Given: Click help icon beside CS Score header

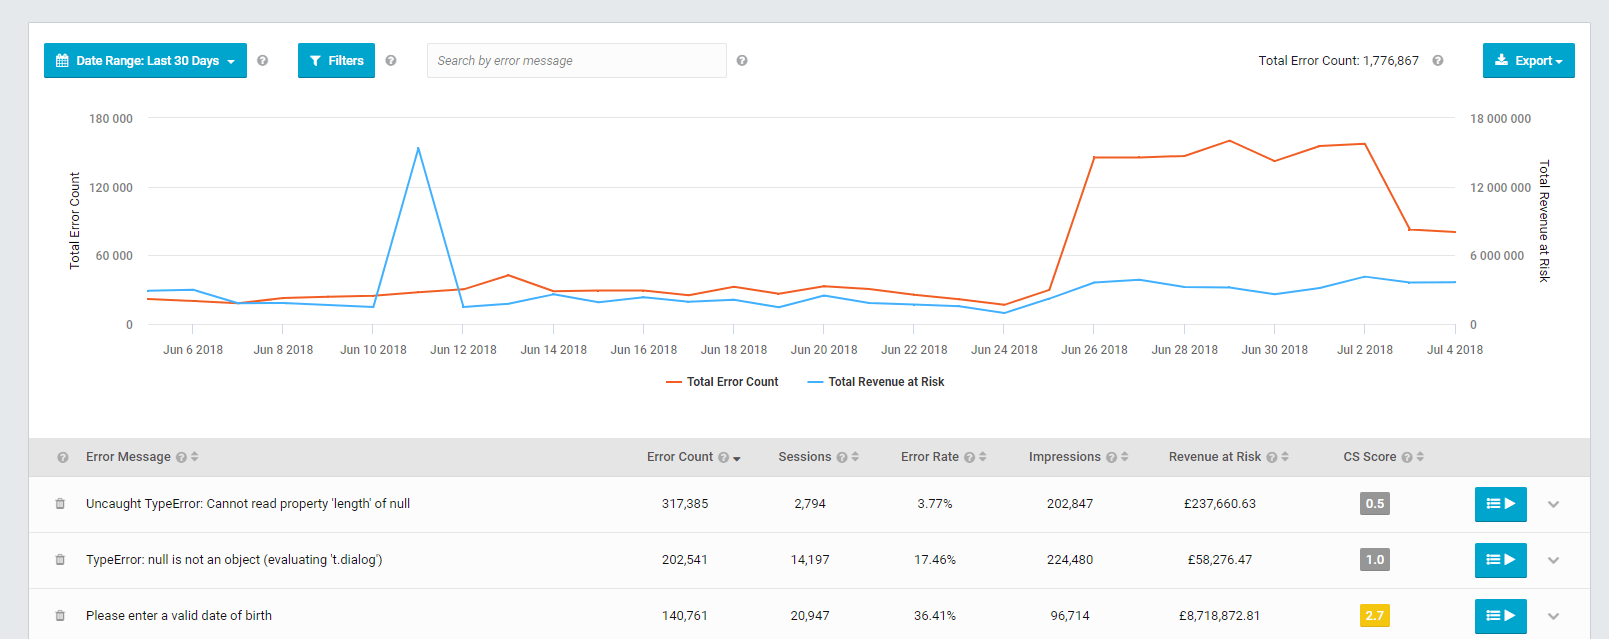Looking at the screenshot, I should [1407, 457].
